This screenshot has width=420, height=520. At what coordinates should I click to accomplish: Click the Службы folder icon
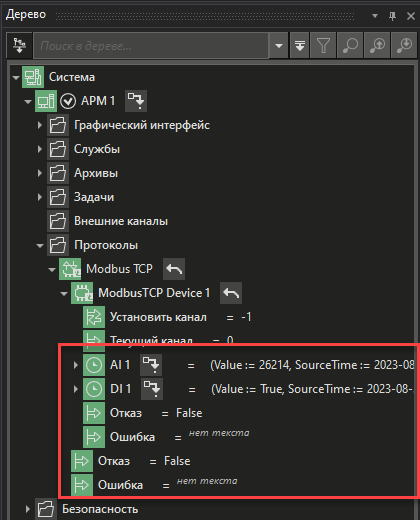[x=58, y=149]
